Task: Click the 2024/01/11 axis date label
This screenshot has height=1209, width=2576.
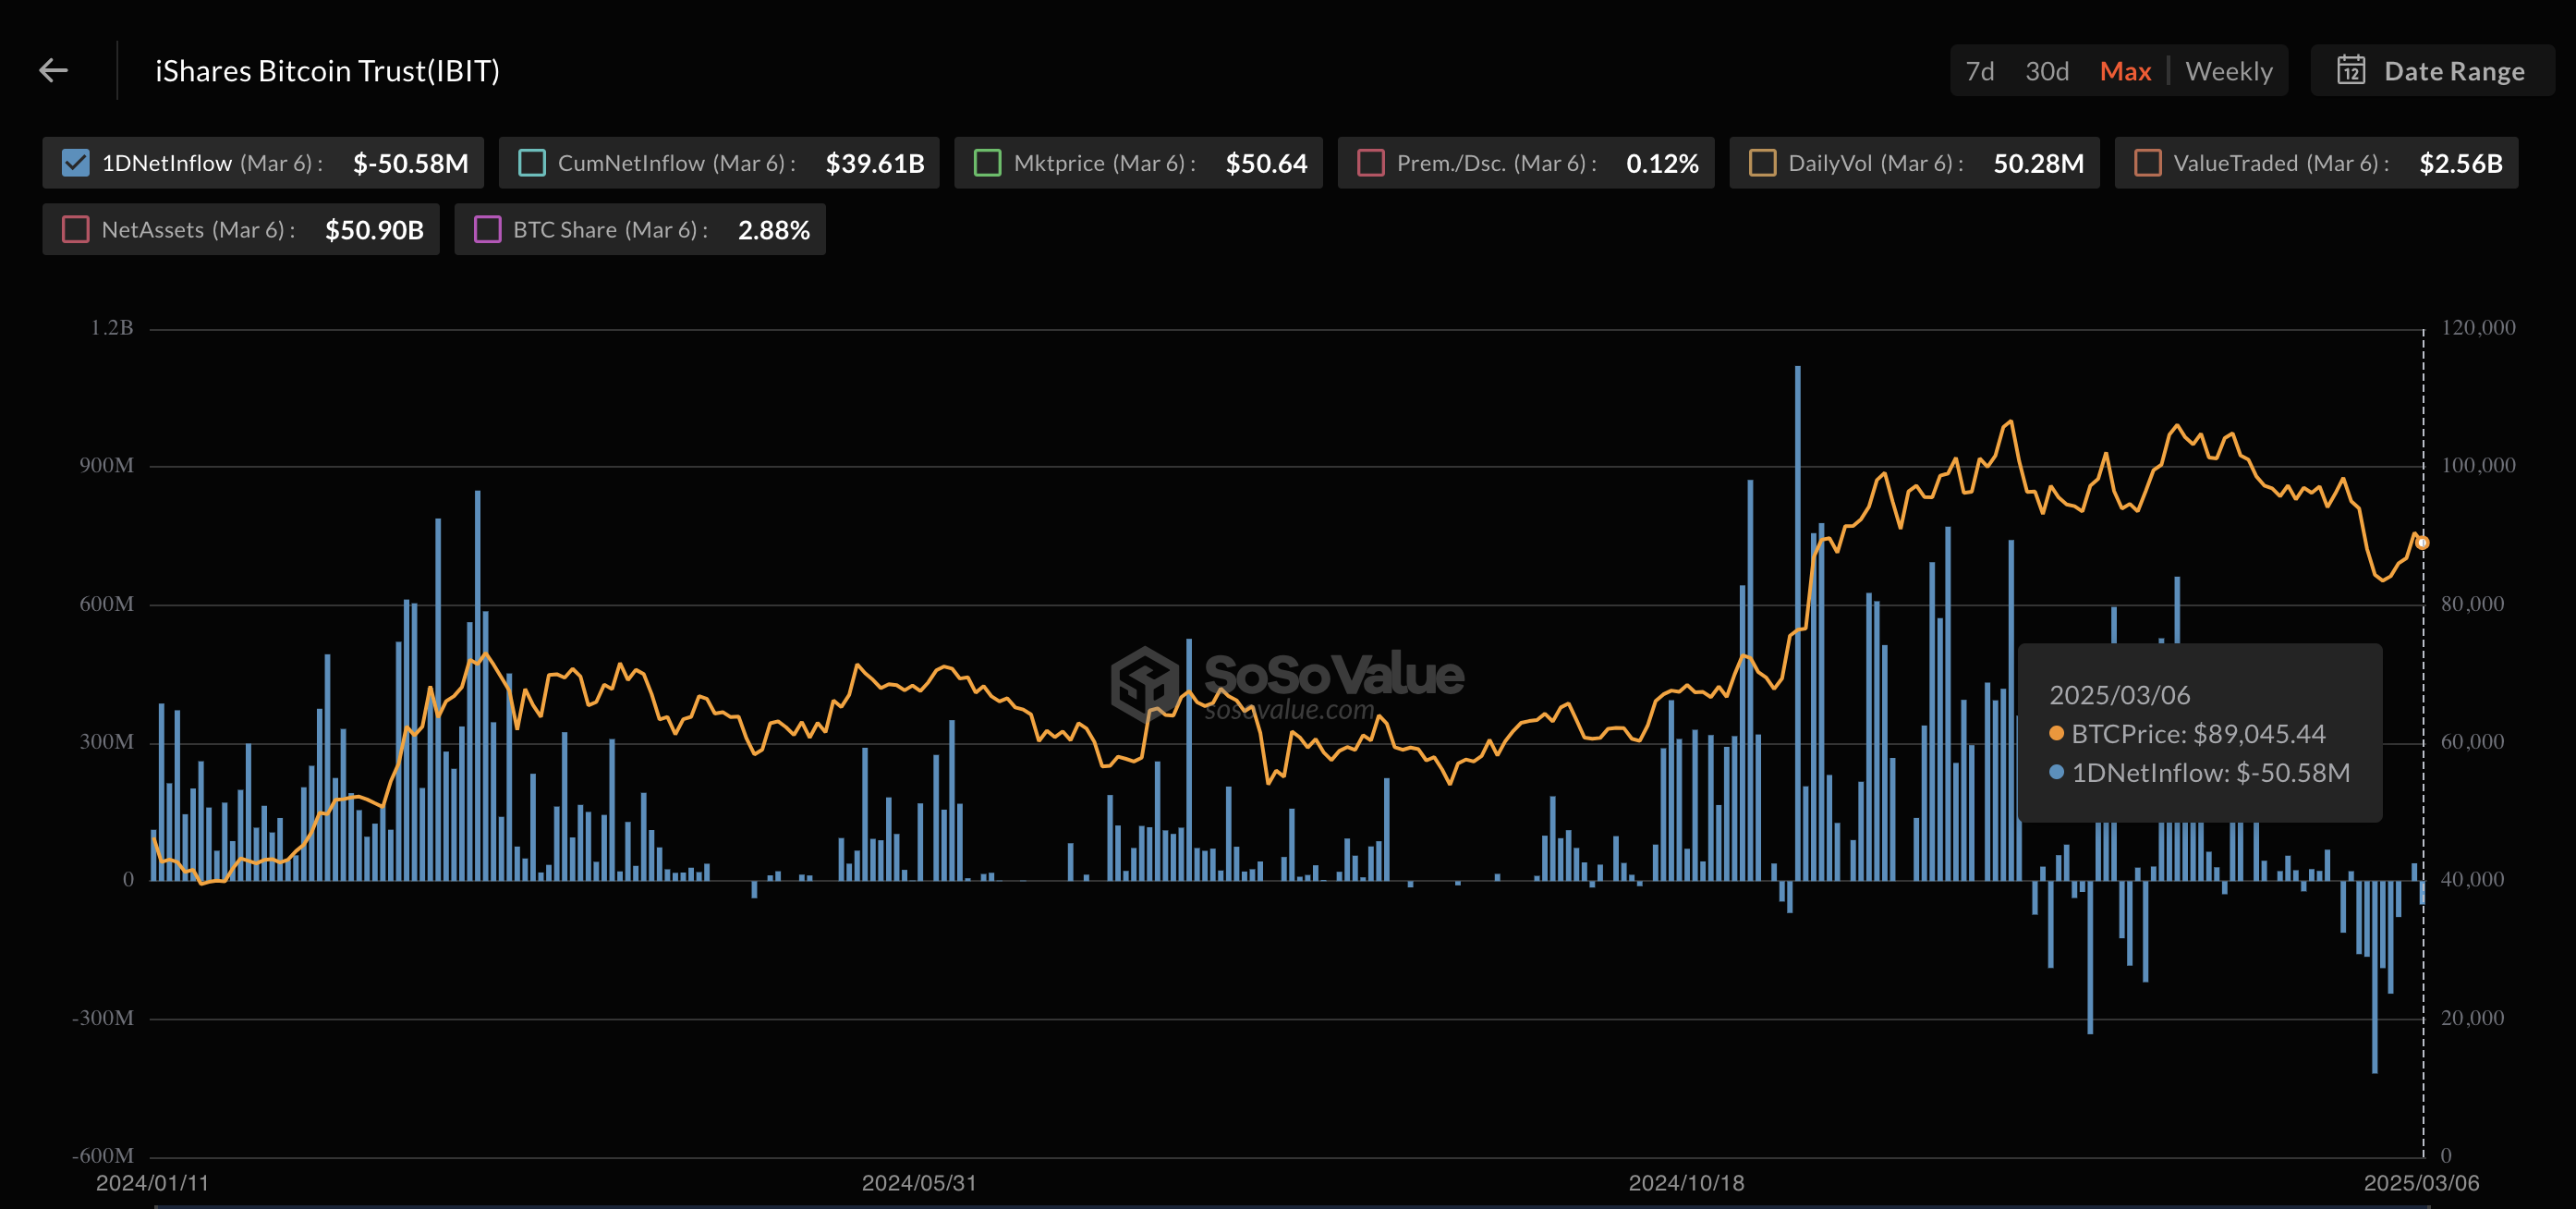Action: pyautogui.click(x=152, y=1183)
